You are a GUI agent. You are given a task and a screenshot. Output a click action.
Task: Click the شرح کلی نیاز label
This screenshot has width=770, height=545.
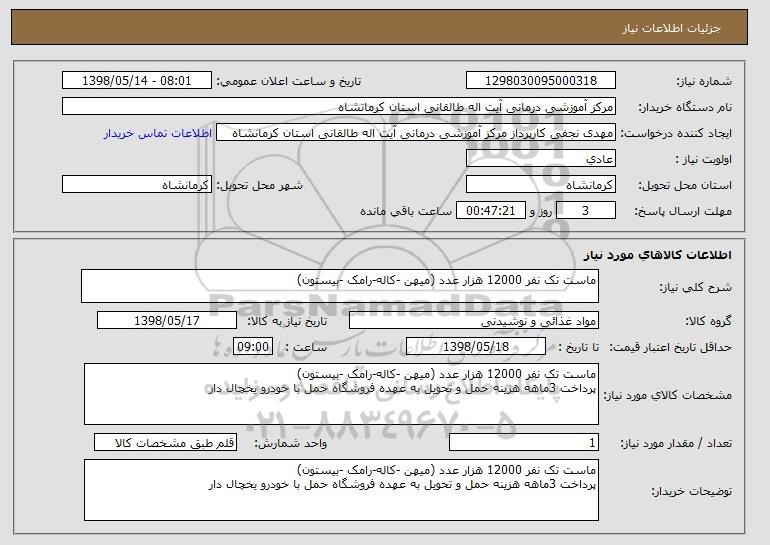(x=695, y=287)
